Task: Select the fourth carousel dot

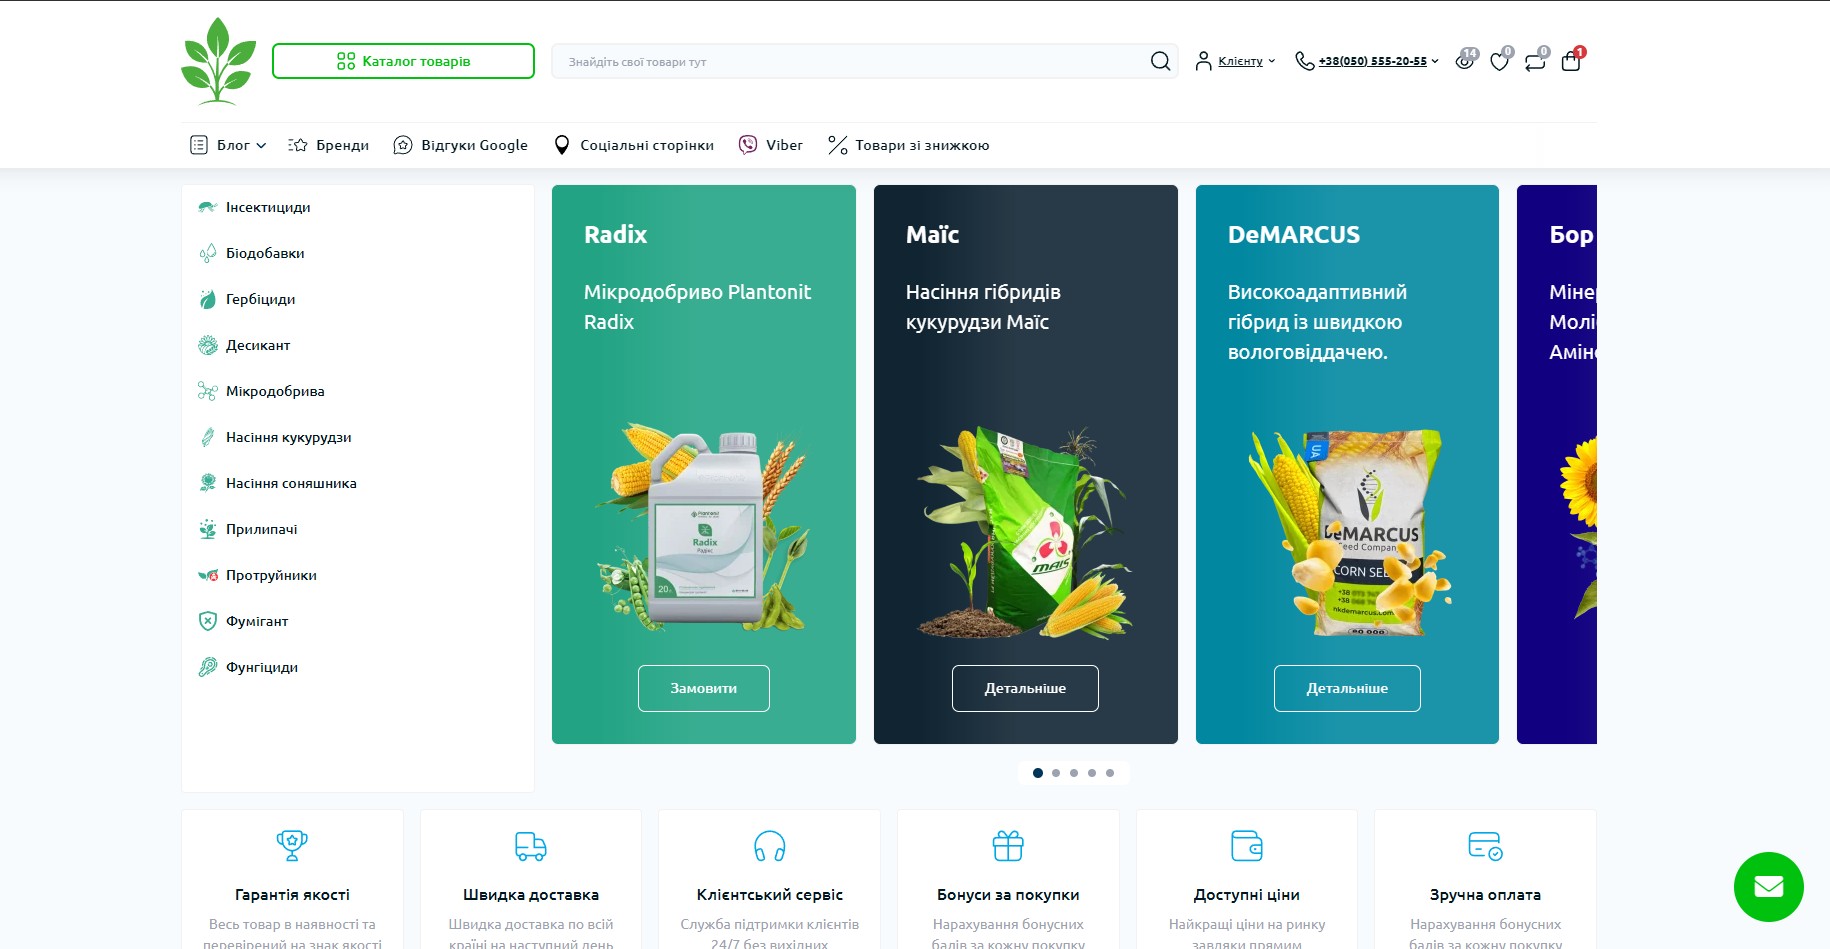Action: 1092,773
